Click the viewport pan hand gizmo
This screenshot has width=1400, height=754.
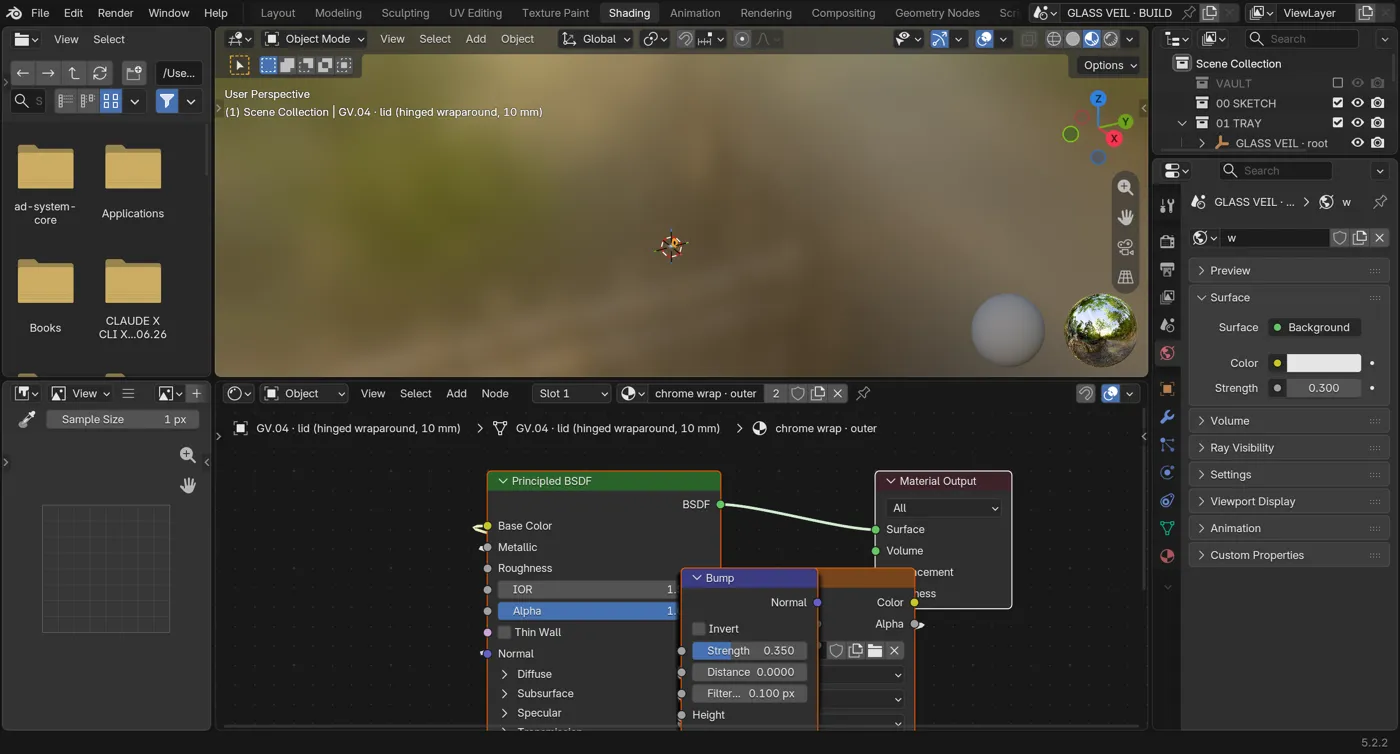point(1125,217)
